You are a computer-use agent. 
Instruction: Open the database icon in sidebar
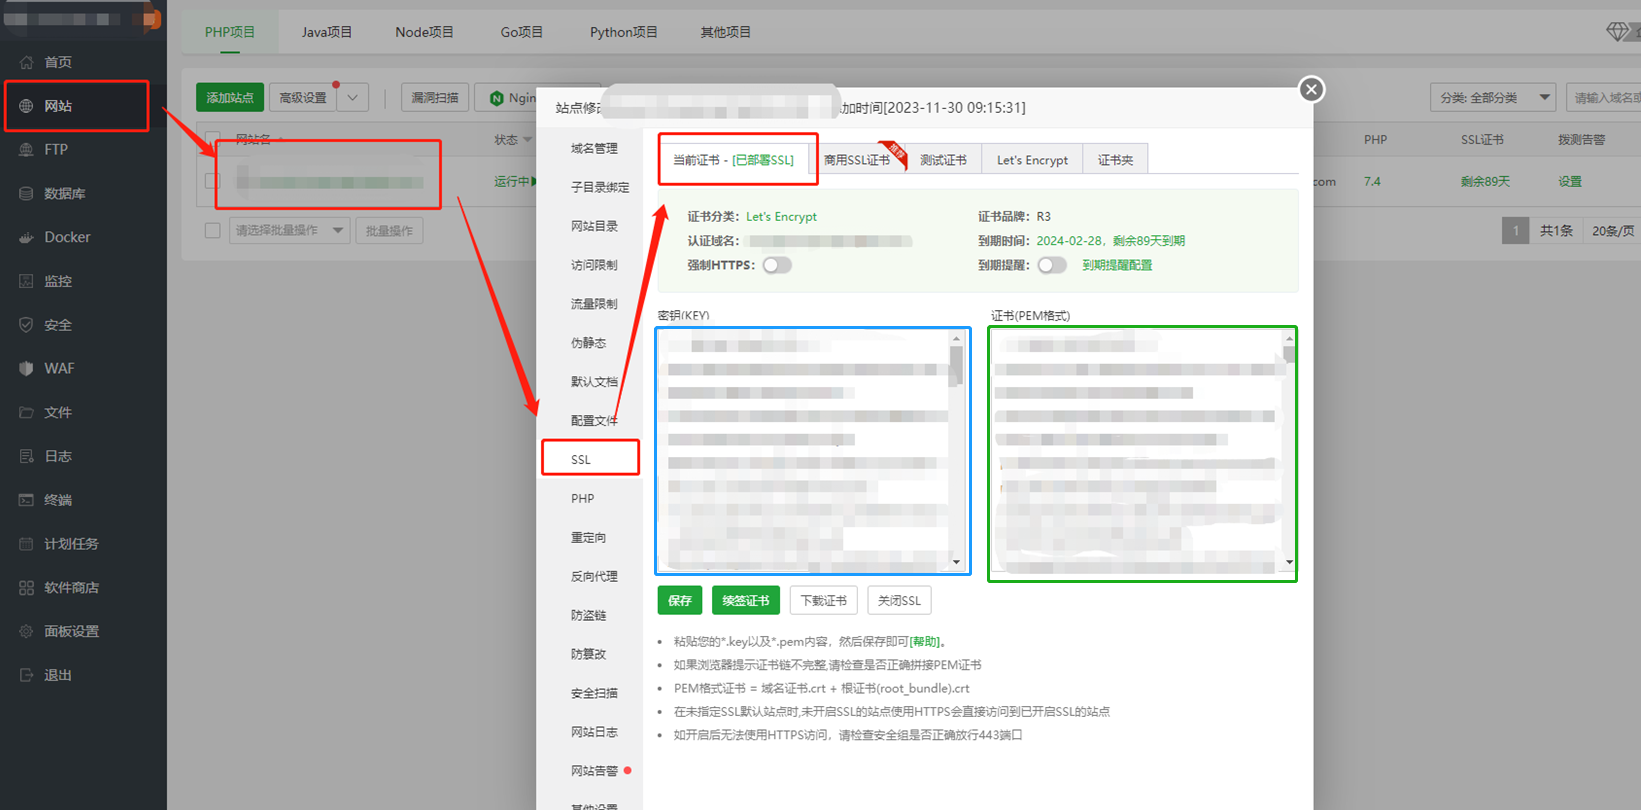pos(26,194)
